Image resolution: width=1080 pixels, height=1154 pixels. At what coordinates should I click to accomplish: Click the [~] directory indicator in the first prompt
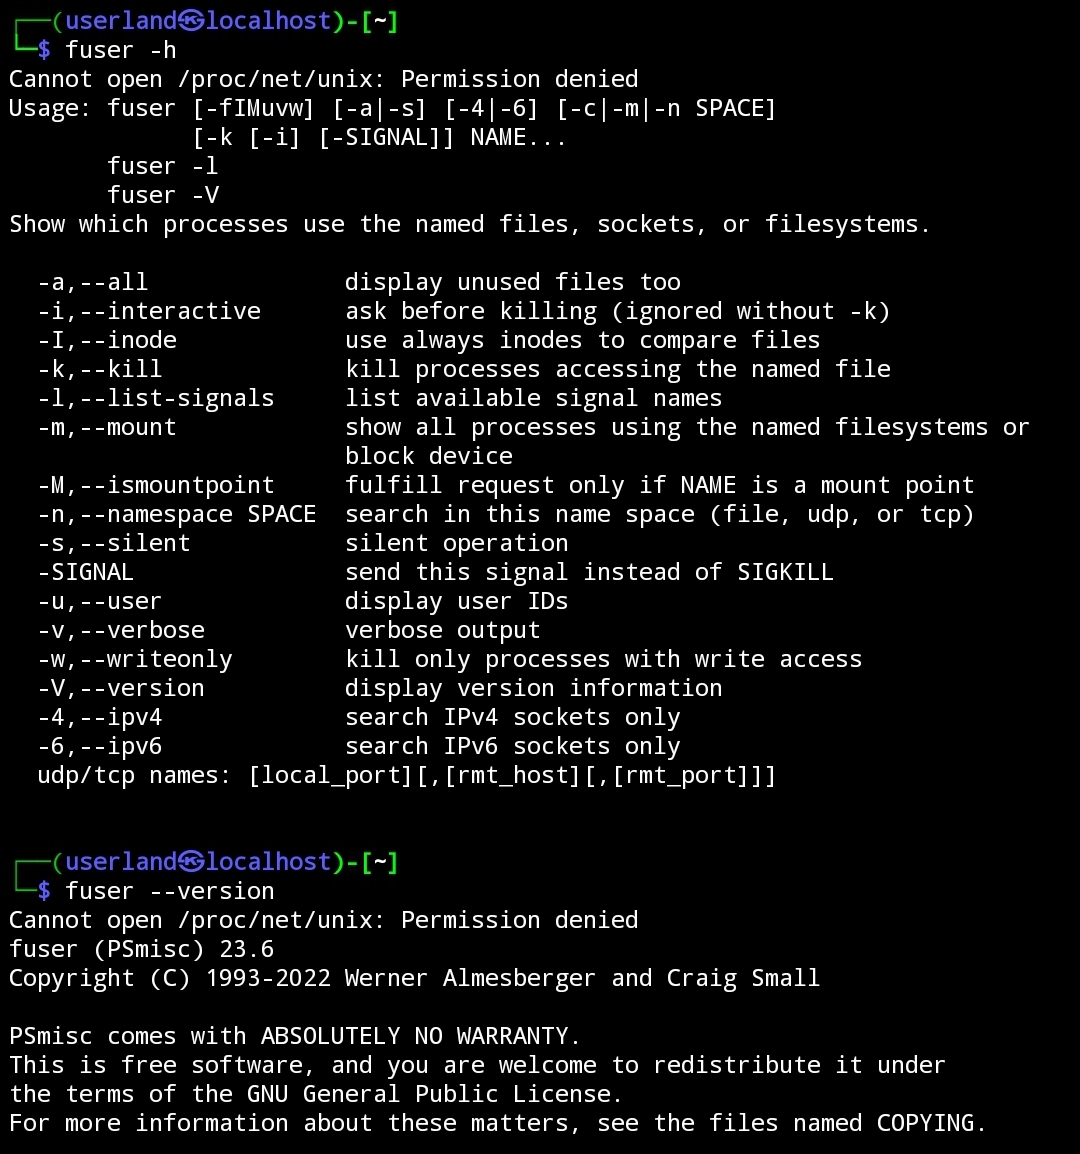(379, 21)
